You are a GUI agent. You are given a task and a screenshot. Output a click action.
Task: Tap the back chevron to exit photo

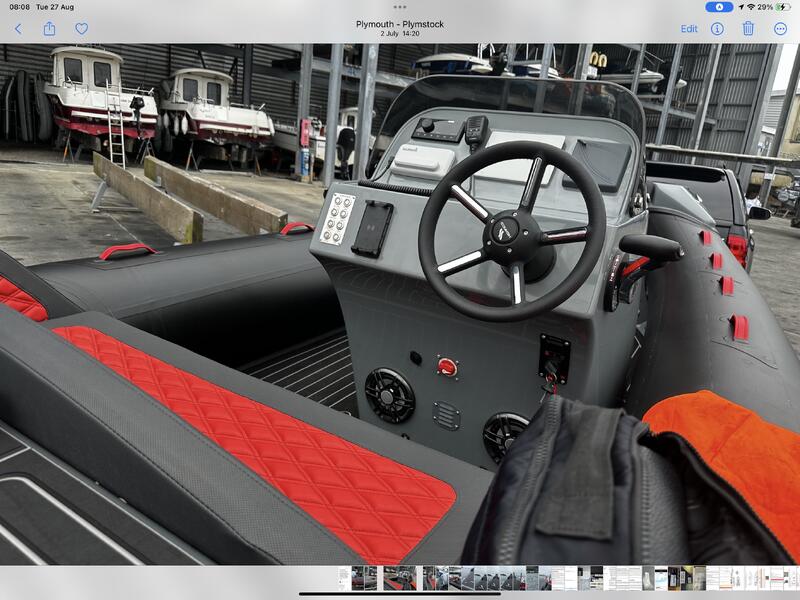click(18, 29)
